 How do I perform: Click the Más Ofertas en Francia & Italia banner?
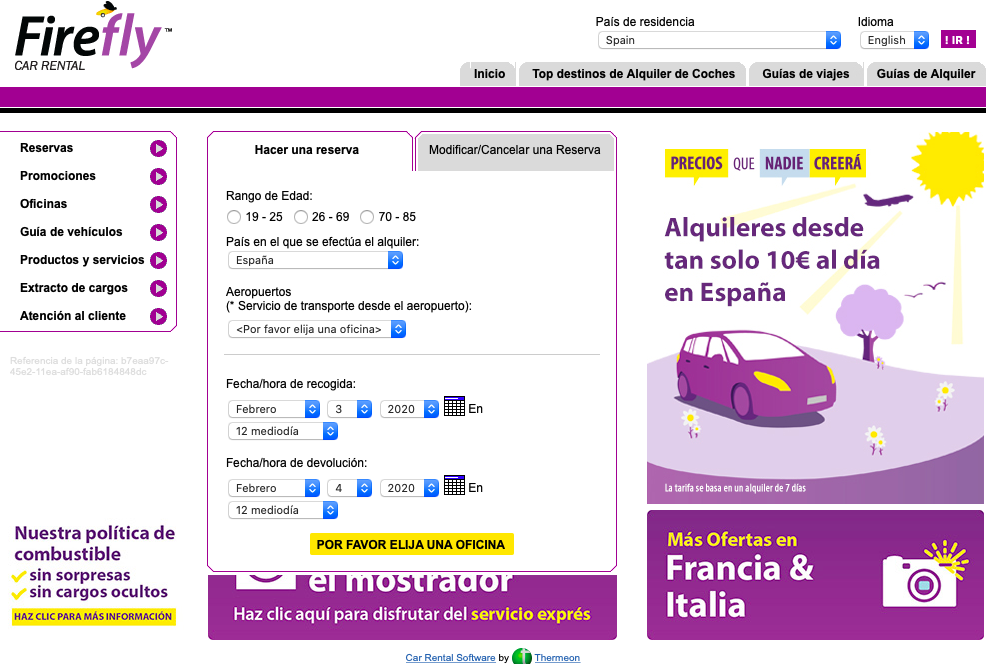coord(815,575)
